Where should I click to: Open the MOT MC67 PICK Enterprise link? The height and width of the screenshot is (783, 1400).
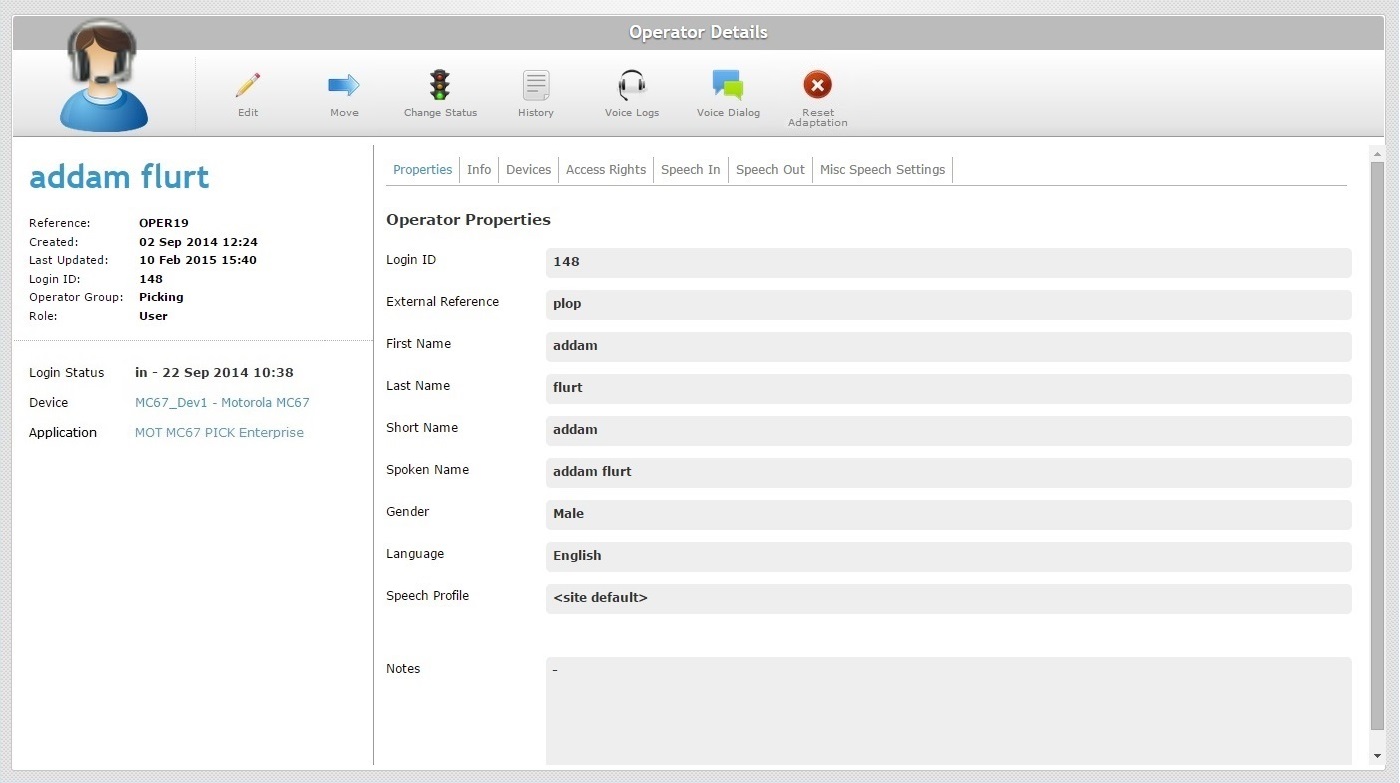[x=219, y=433]
